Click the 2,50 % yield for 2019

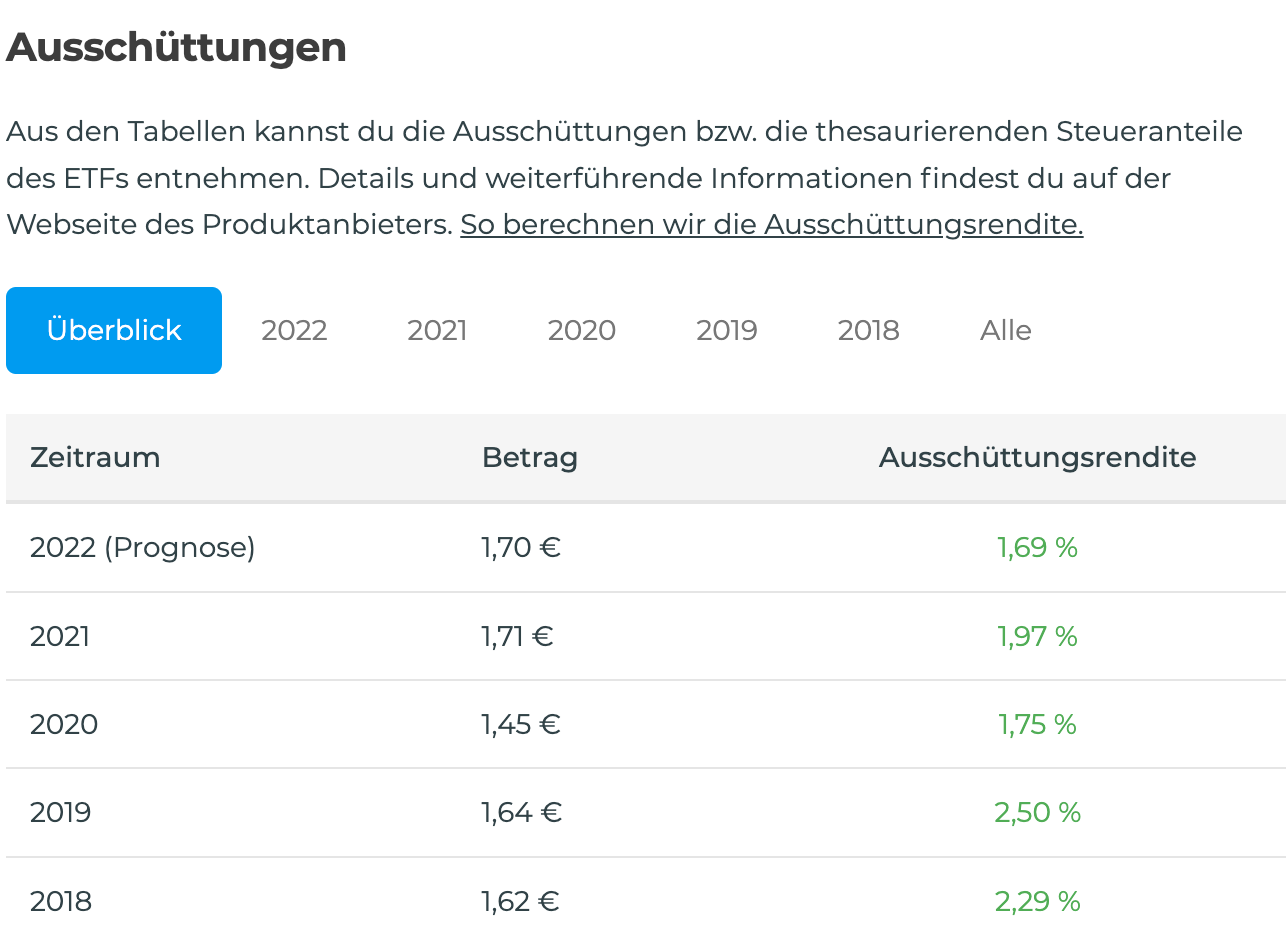(x=1037, y=812)
